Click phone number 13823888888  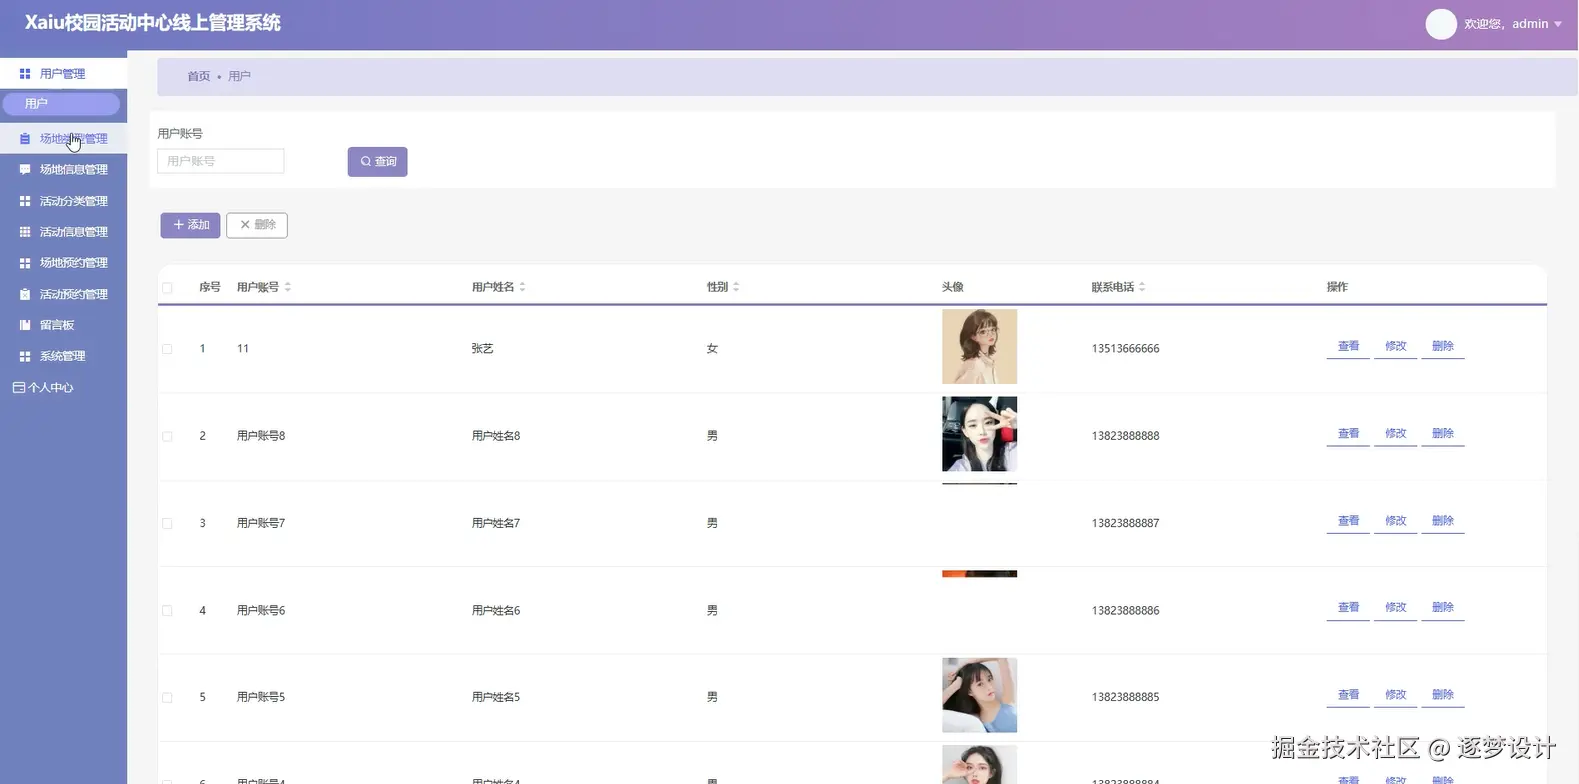pos(1125,436)
